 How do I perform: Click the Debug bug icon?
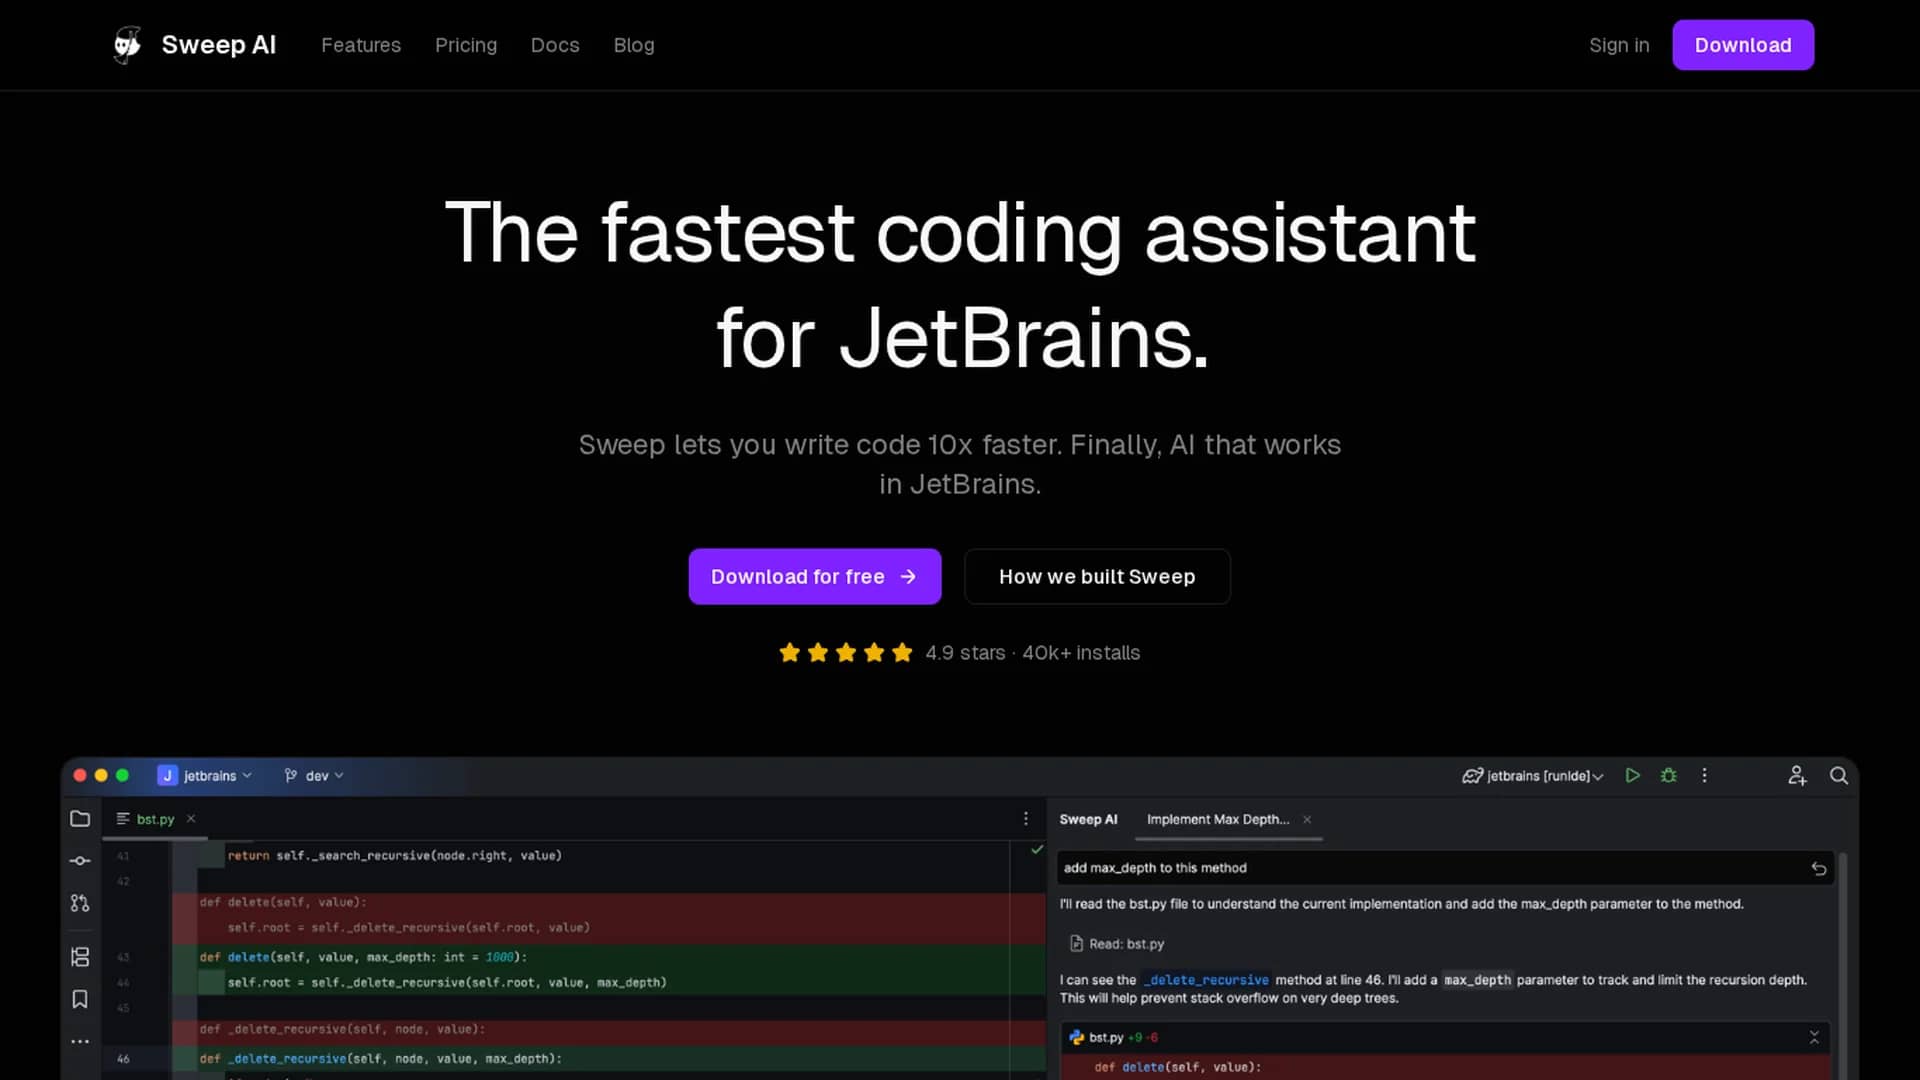tap(1668, 775)
